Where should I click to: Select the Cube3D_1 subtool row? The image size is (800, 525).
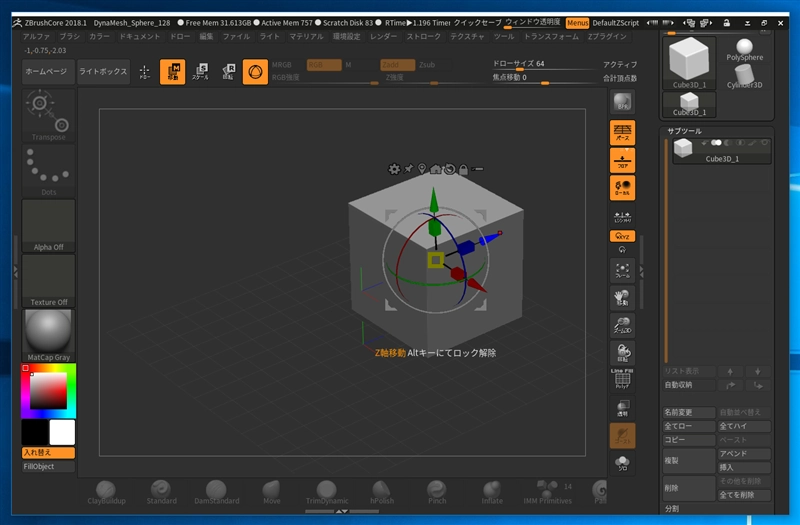(721, 151)
